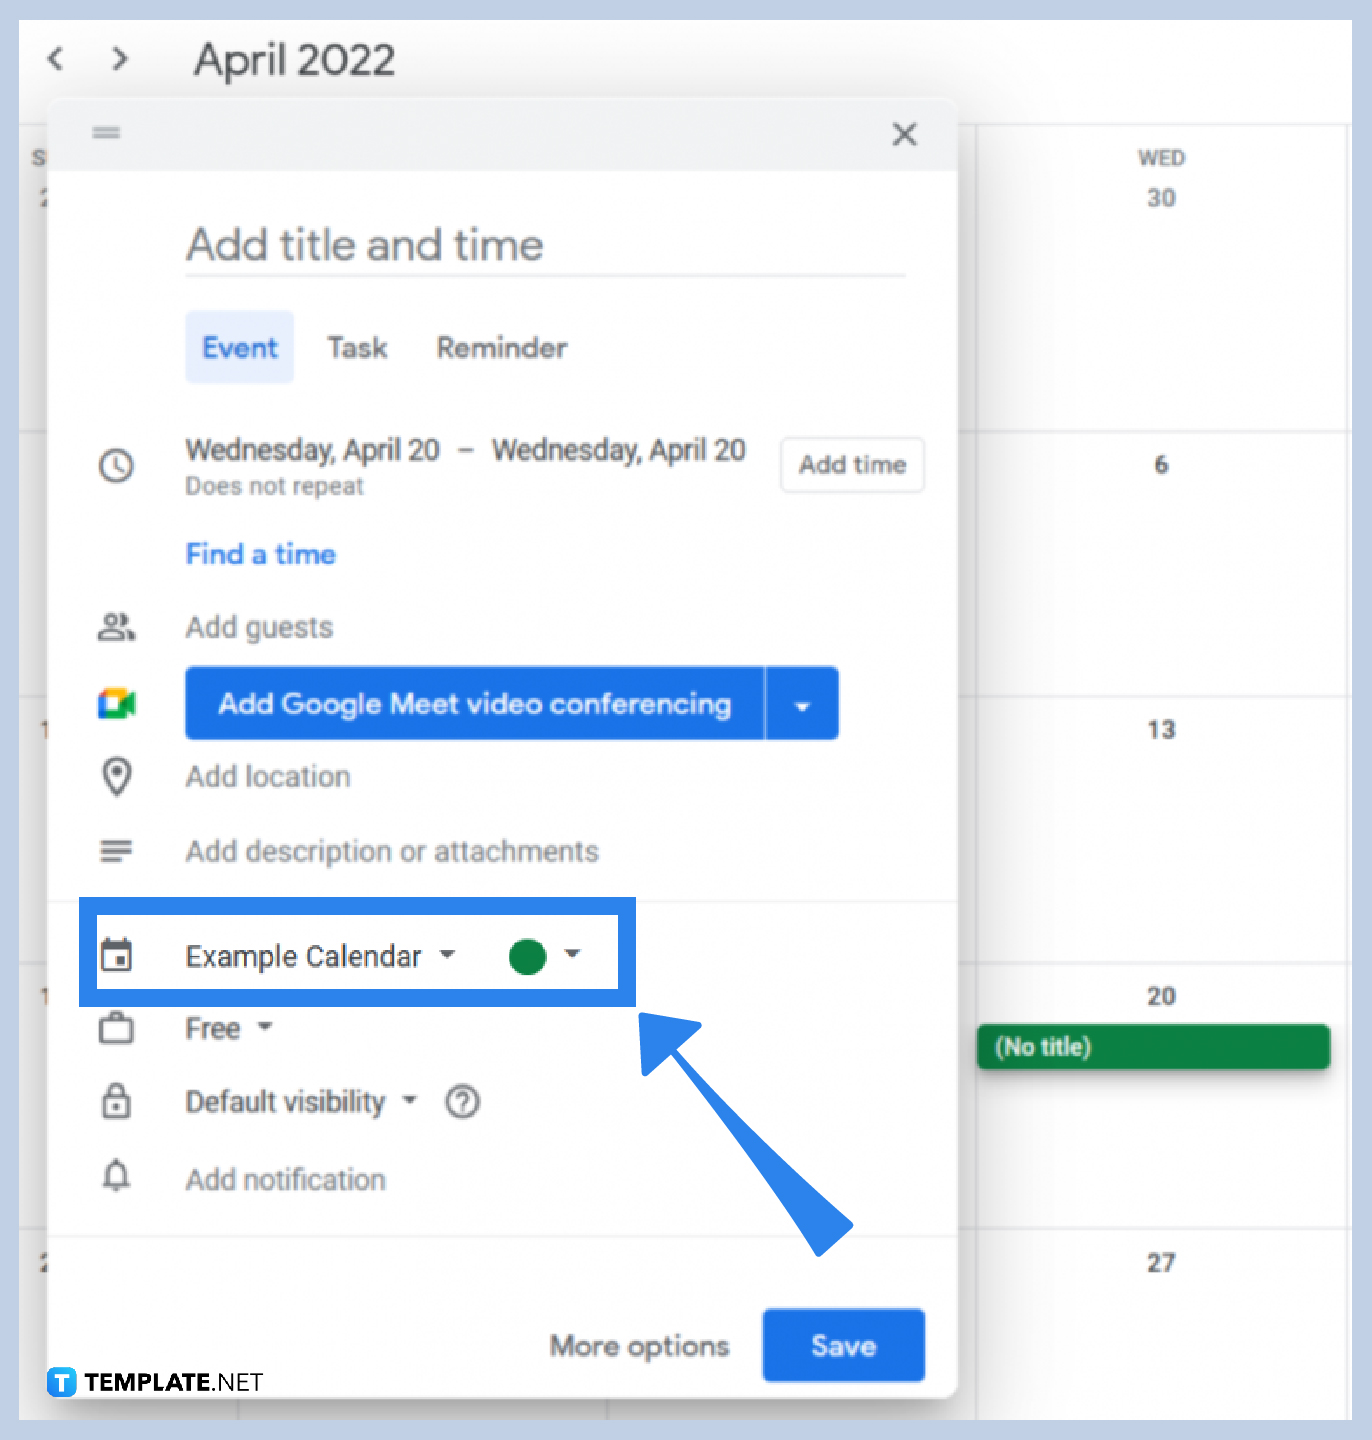
Task: Open the Google Meet options arrow
Action: 802,703
